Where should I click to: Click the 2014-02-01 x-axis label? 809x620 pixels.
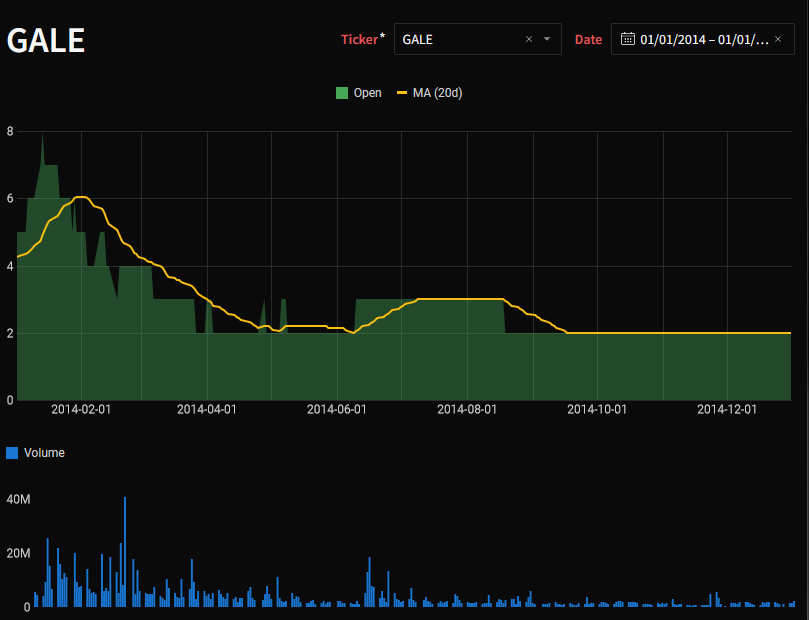[81, 409]
